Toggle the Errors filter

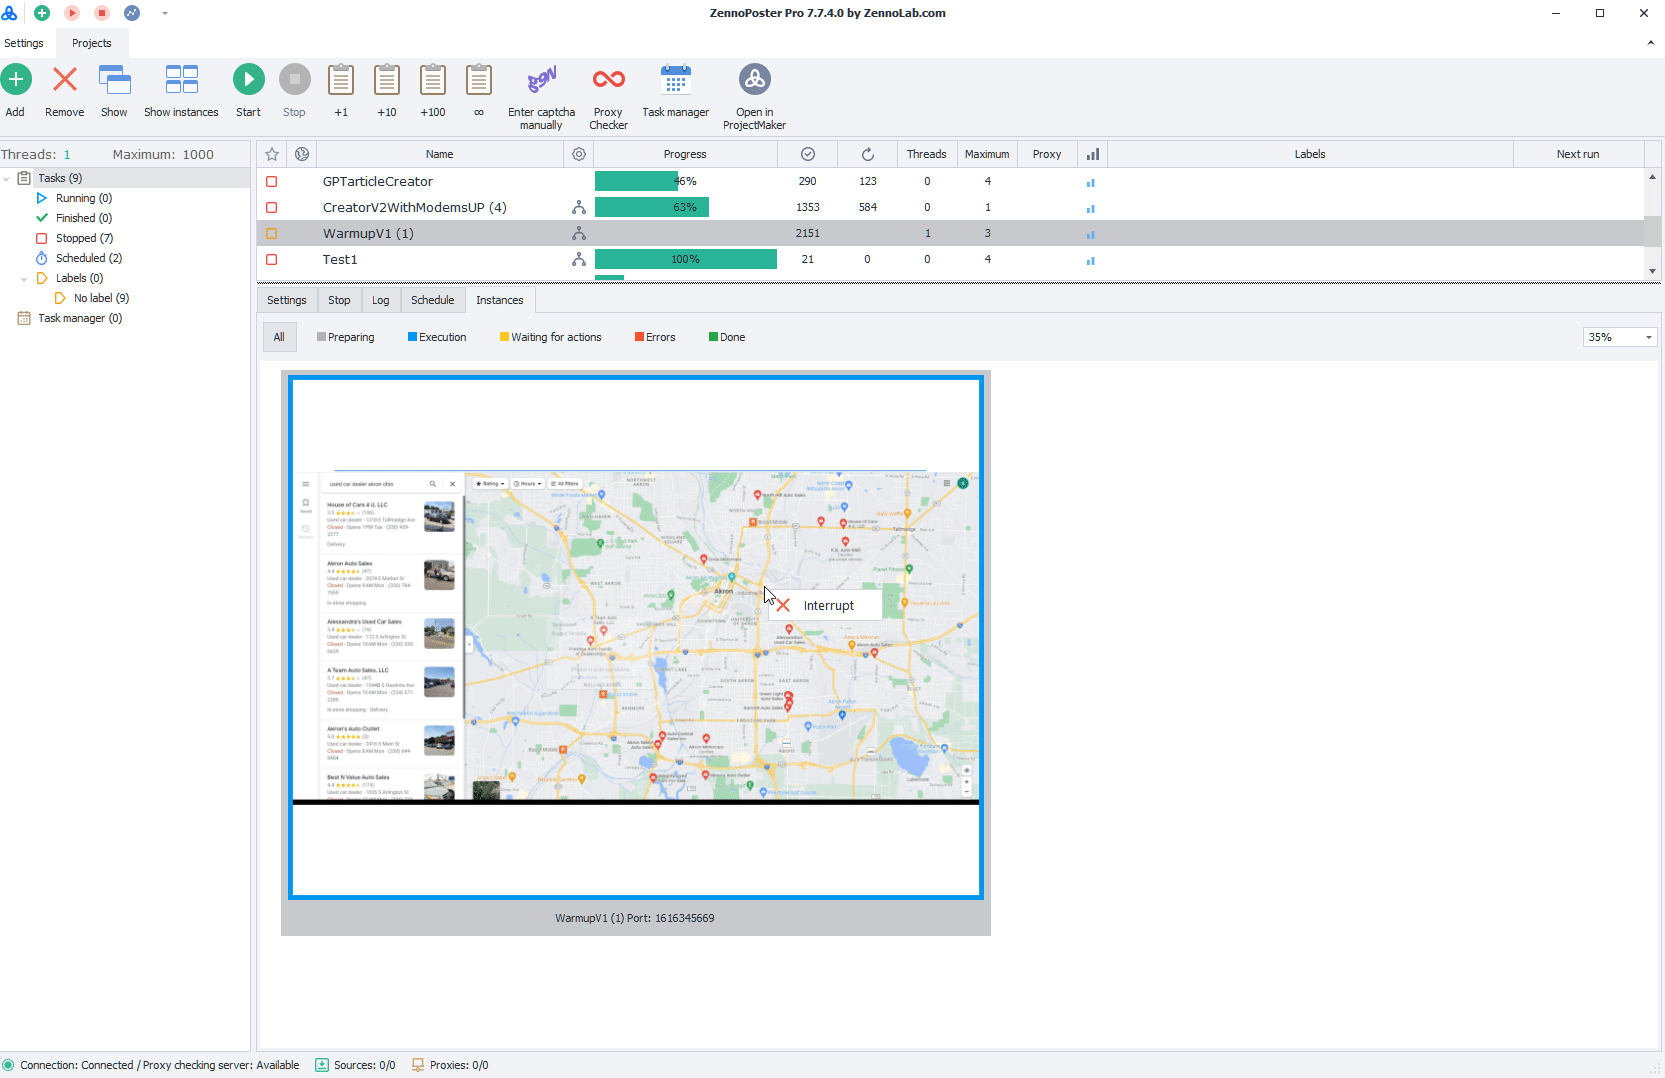coord(655,337)
